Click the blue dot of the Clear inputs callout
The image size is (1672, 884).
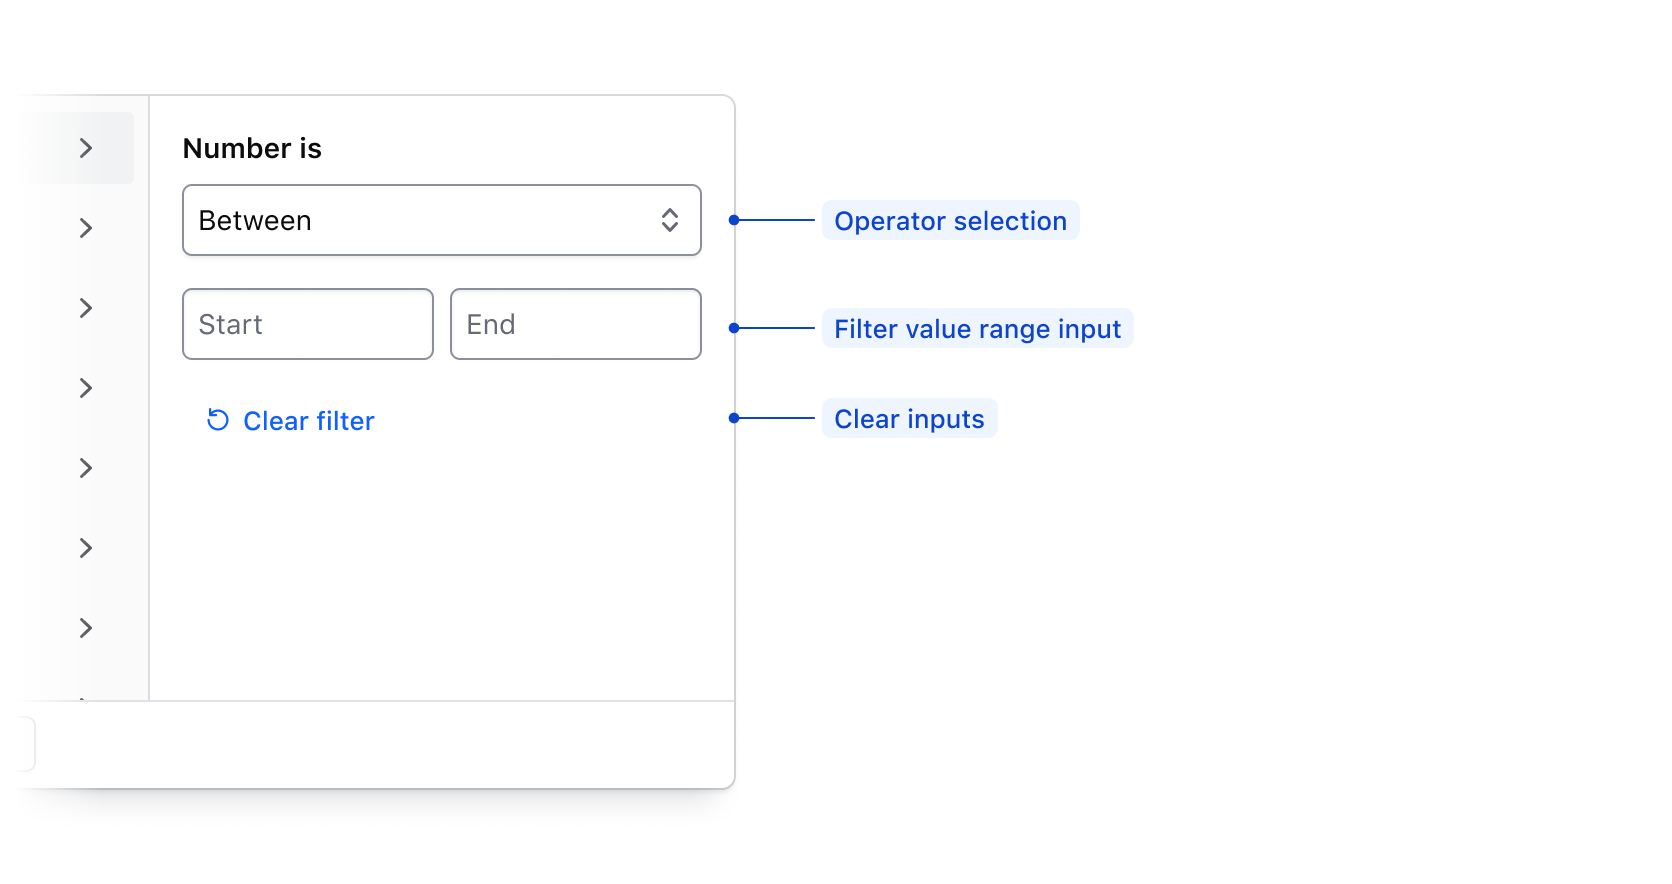point(734,418)
